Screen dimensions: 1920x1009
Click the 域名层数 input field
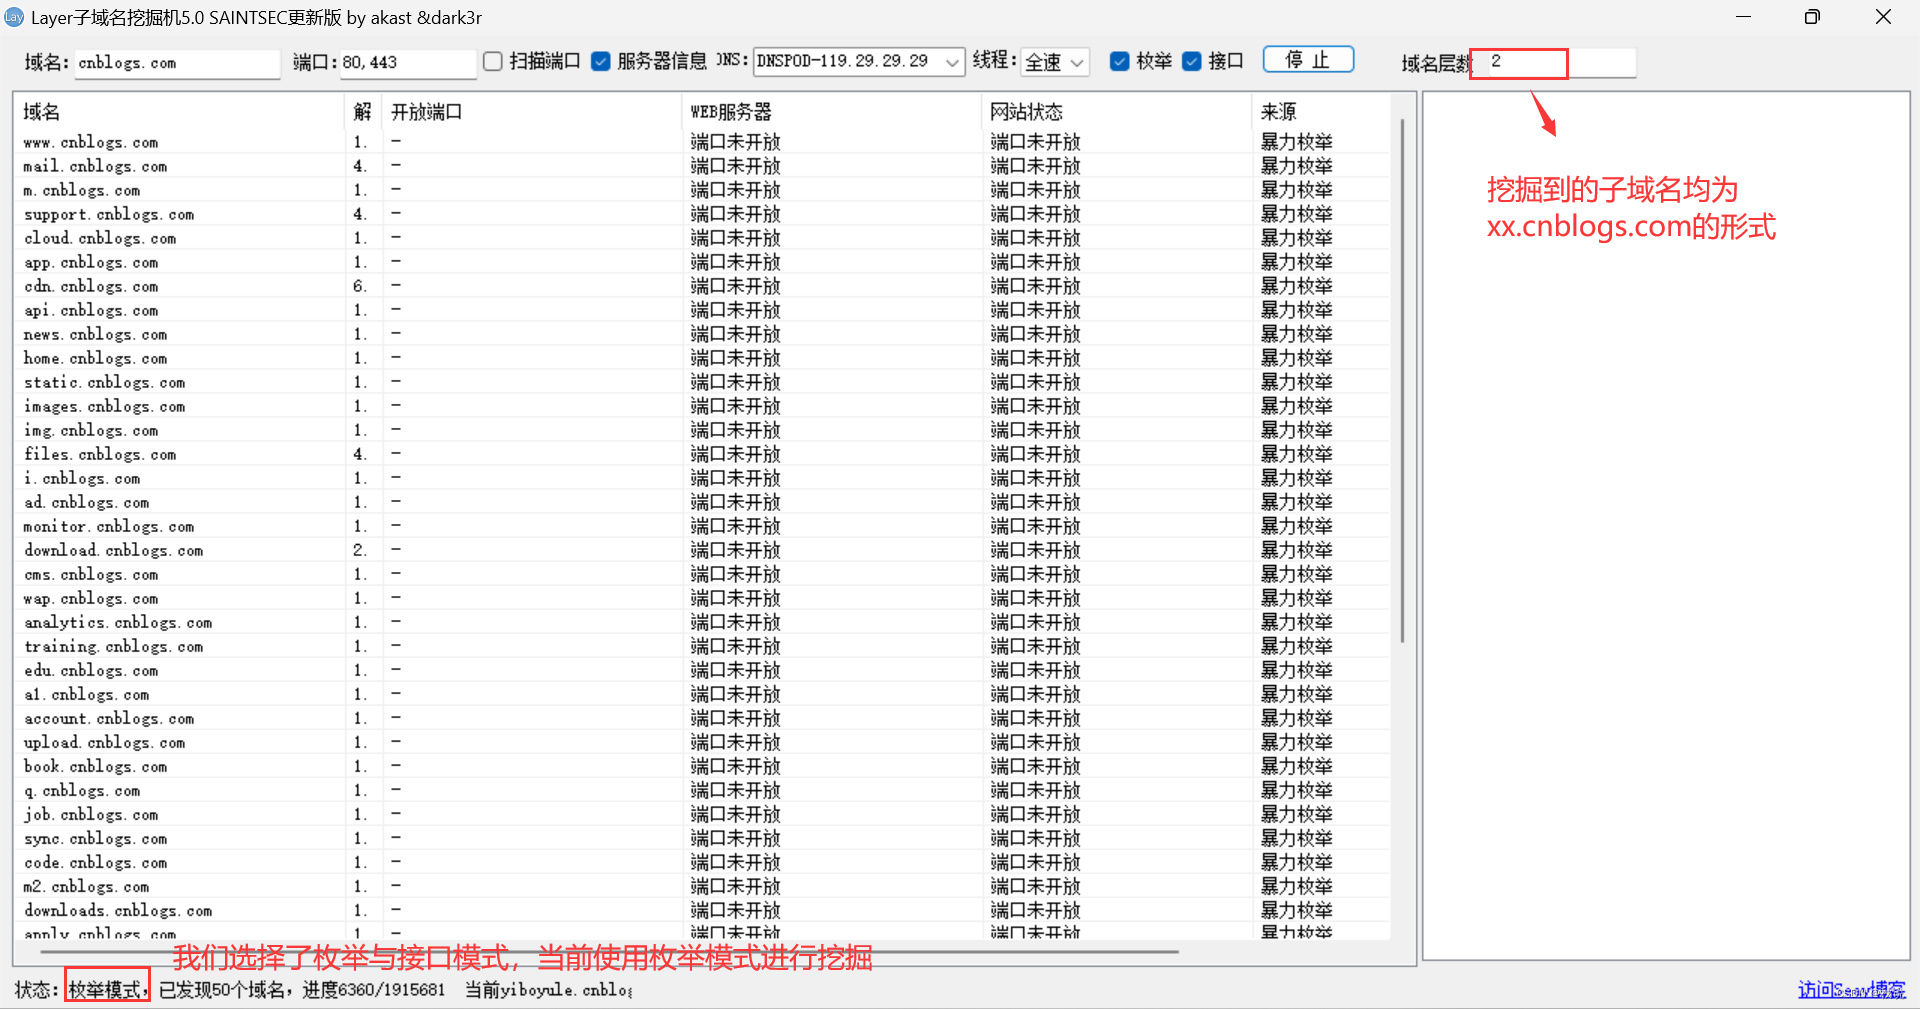[1555, 62]
